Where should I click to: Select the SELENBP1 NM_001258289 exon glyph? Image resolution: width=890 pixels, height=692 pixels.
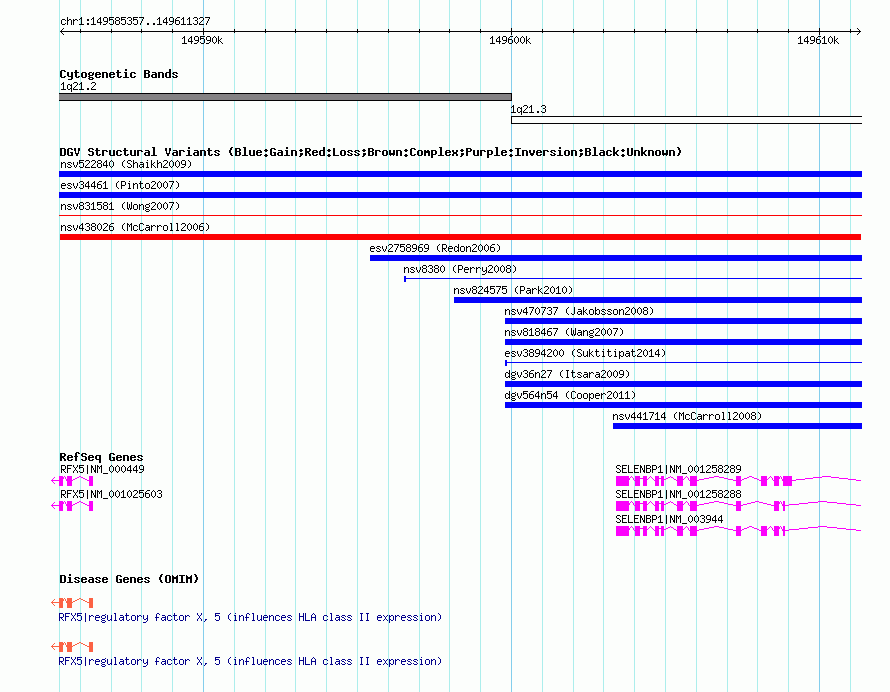[738, 481]
